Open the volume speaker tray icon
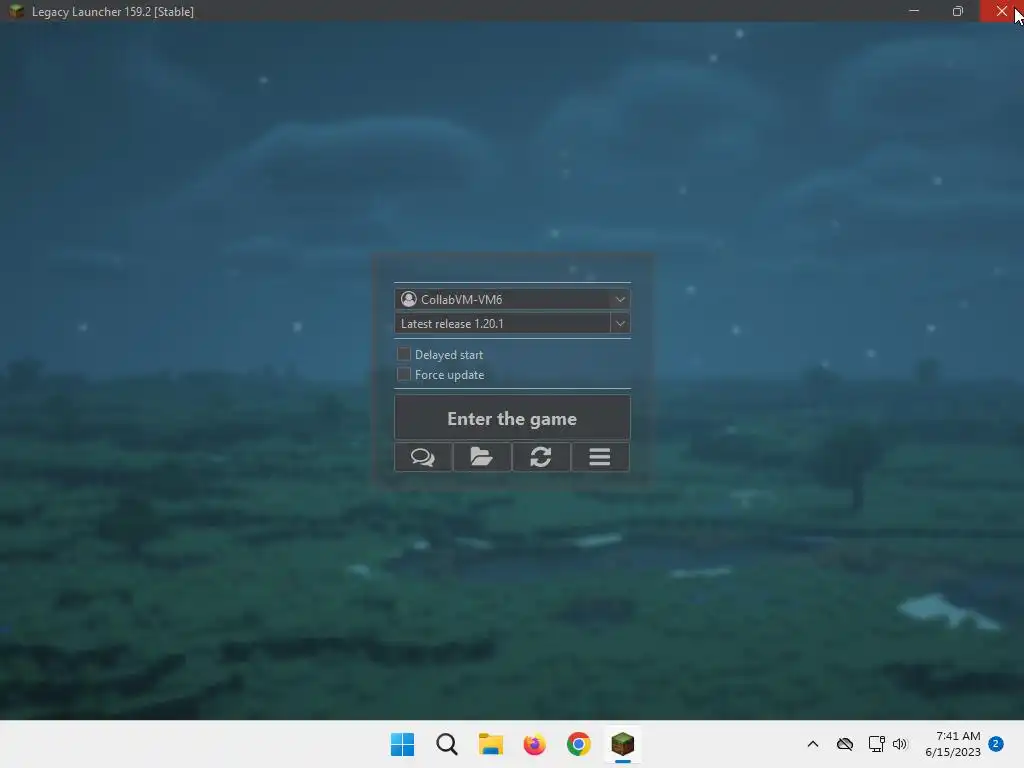 pyautogui.click(x=900, y=744)
